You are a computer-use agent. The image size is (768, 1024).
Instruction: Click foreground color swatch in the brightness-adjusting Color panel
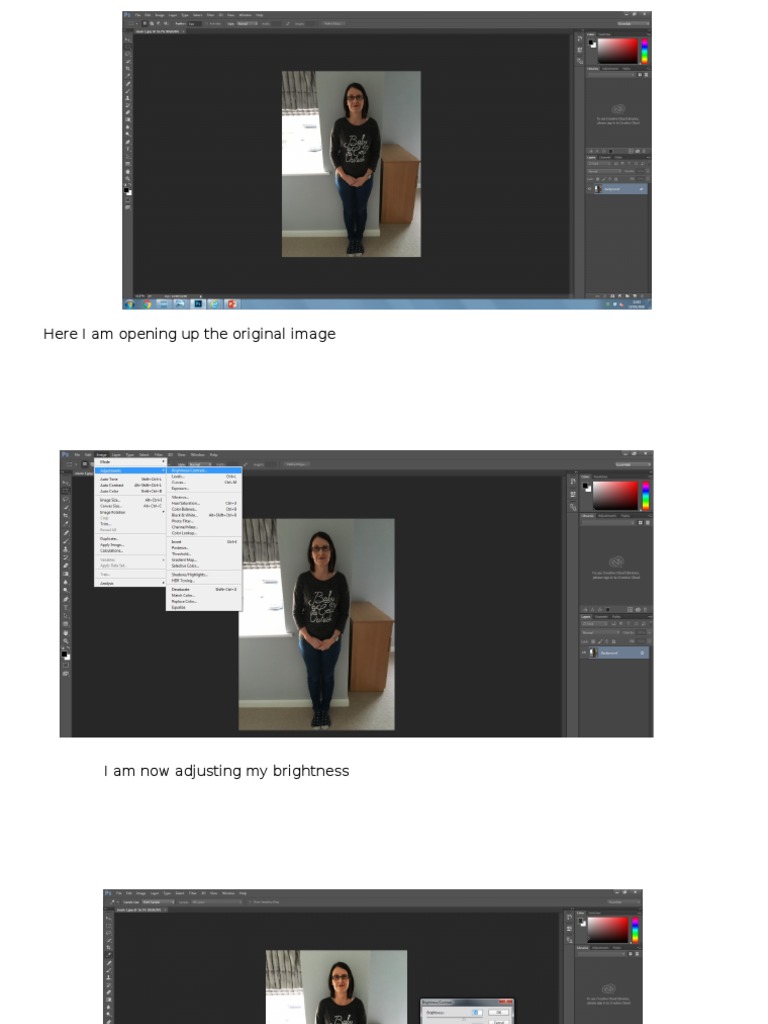(x=585, y=485)
